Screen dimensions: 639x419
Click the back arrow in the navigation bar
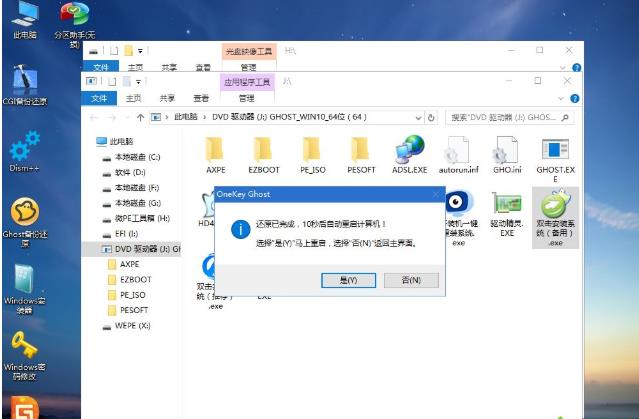tap(93, 117)
